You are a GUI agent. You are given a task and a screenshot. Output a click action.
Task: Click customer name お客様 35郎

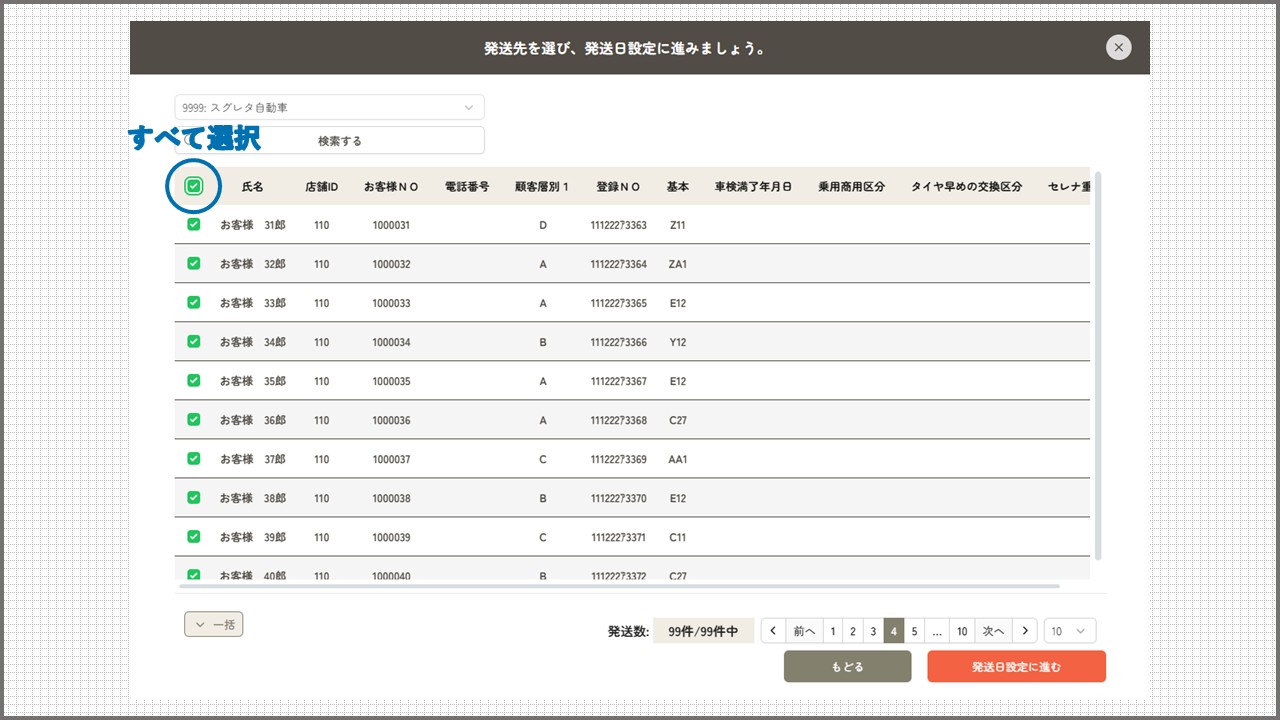pos(252,381)
